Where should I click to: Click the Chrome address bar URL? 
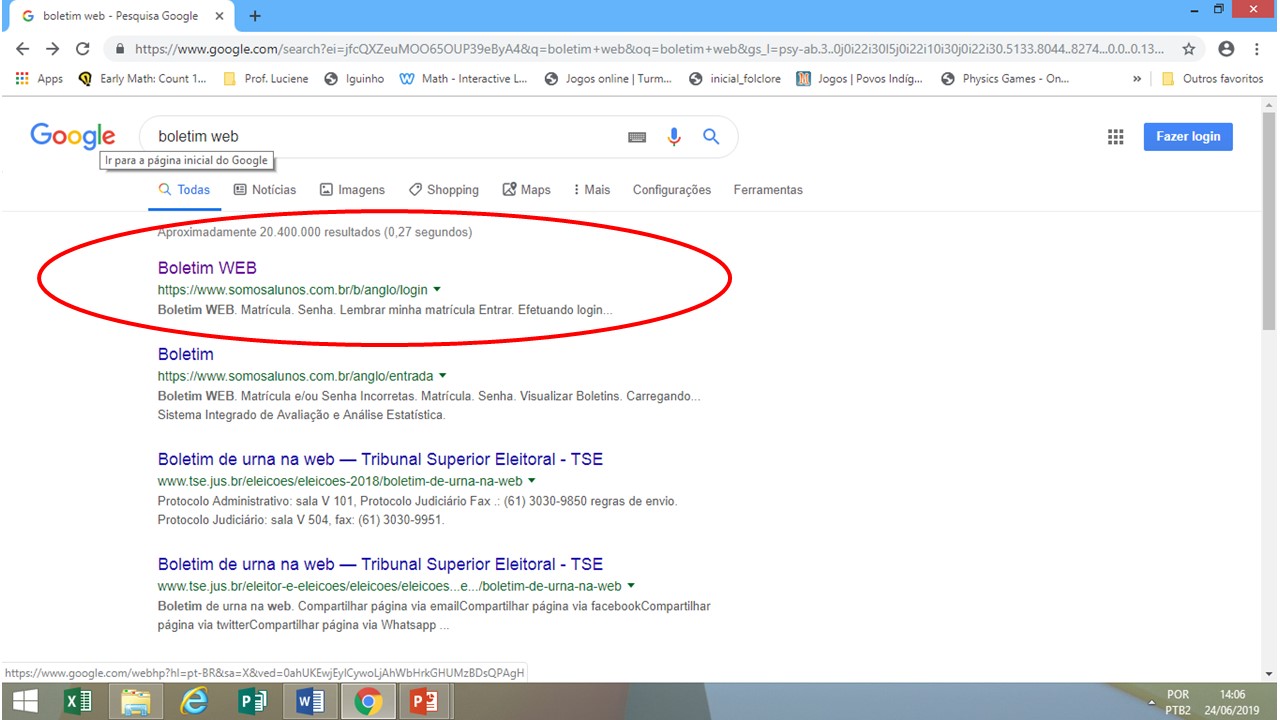(648, 48)
